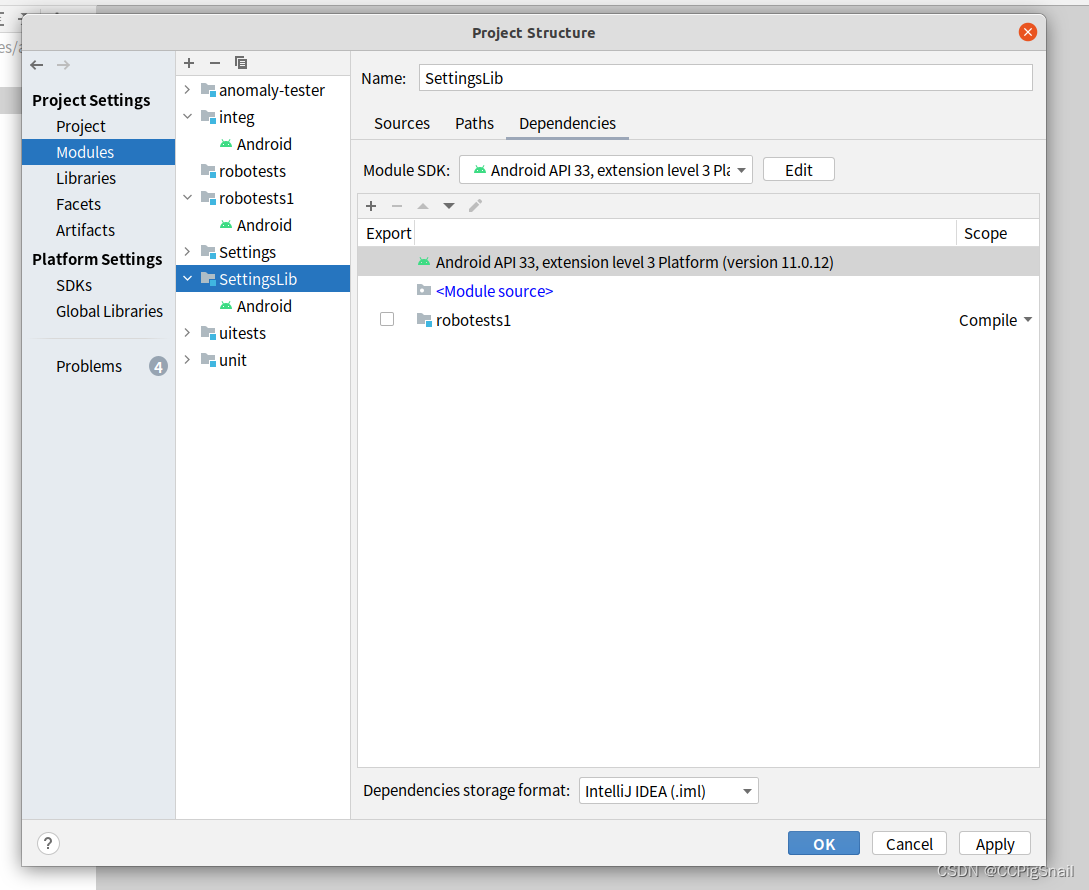
Task: Select the unit module
Action: coord(233,361)
